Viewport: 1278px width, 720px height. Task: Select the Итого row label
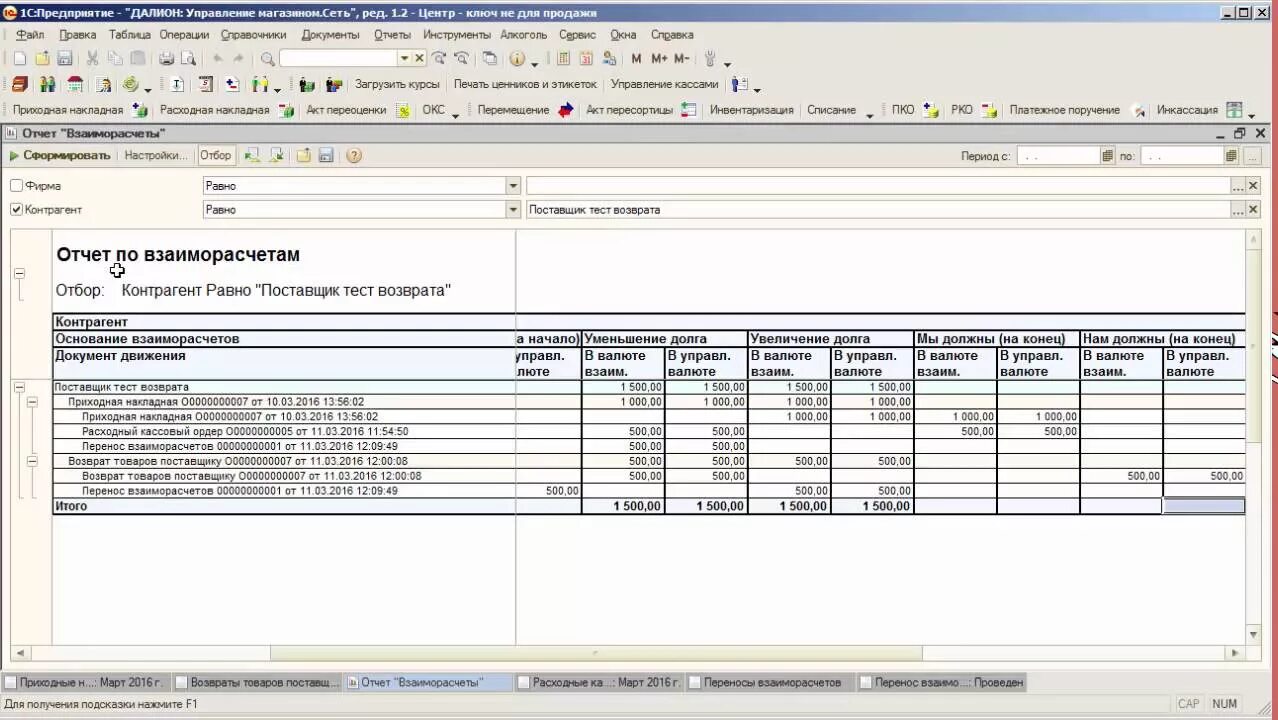coord(71,506)
